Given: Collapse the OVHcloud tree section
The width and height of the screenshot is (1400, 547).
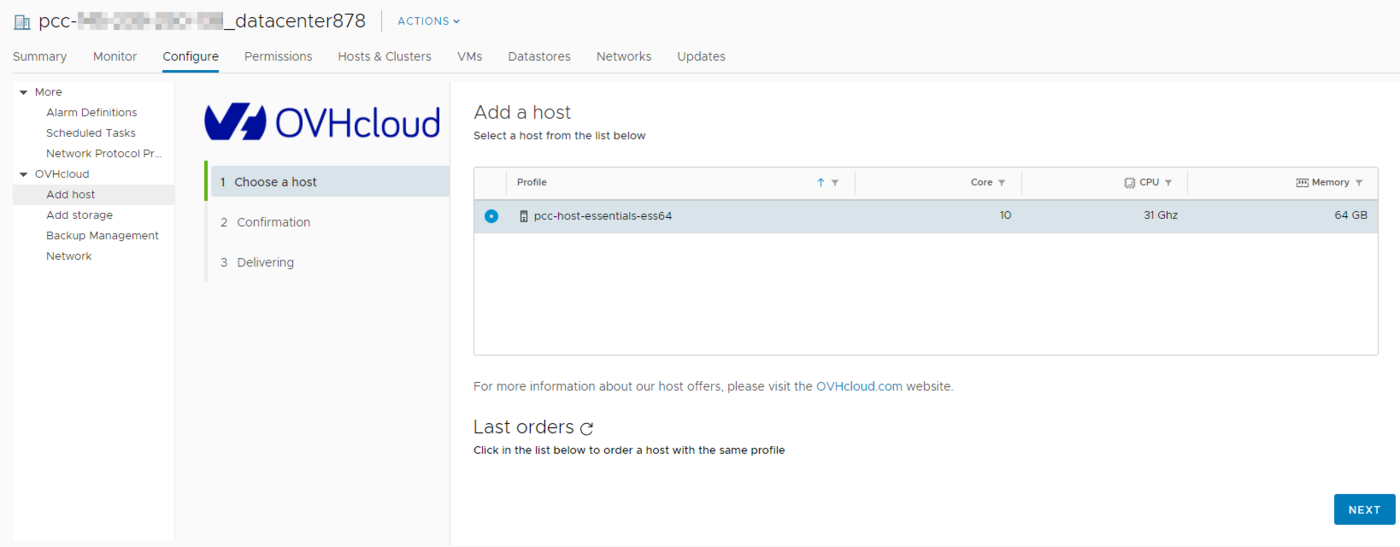Looking at the screenshot, I should pyautogui.click(x=24, y=174).
